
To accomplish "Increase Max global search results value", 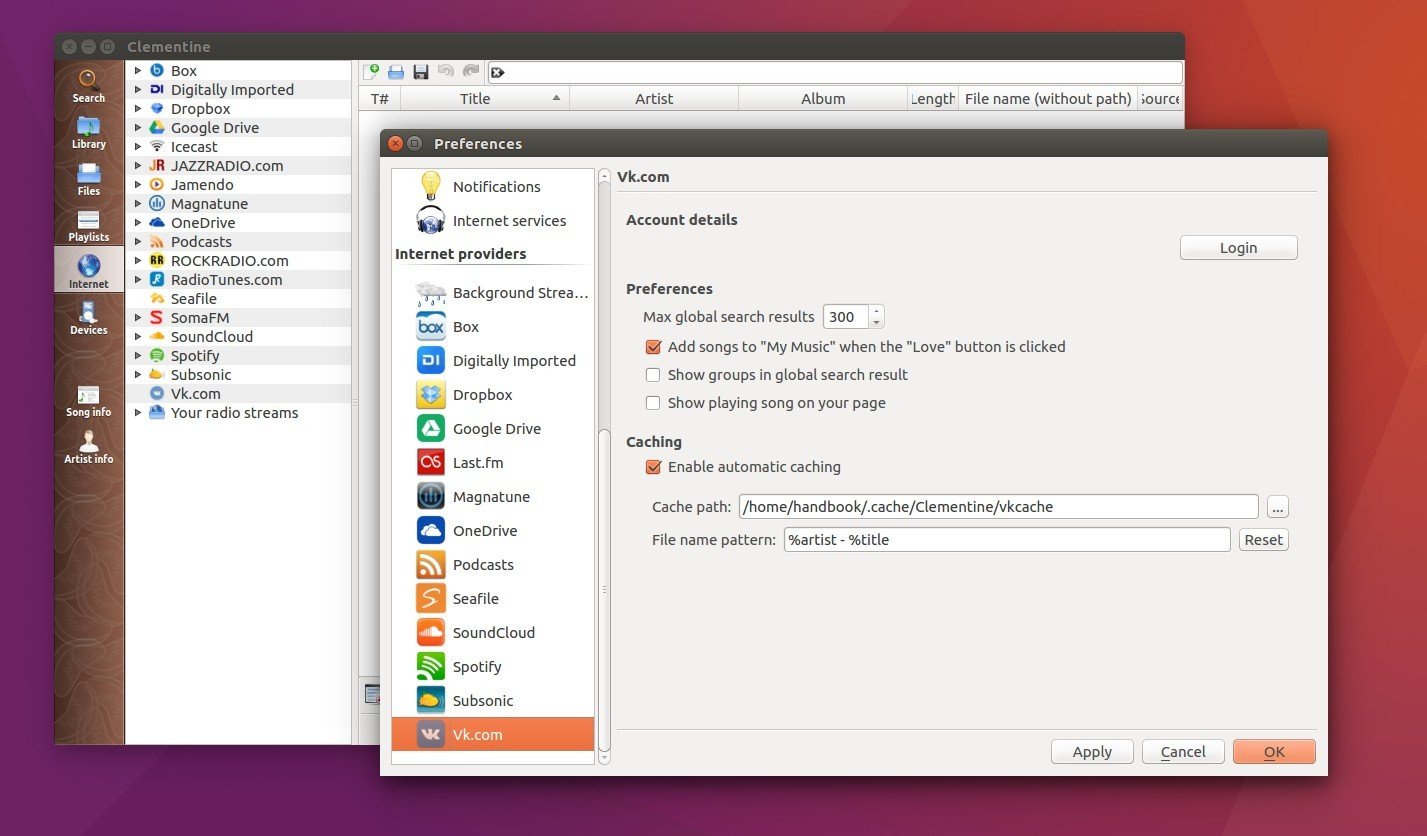I will point(877,311).
